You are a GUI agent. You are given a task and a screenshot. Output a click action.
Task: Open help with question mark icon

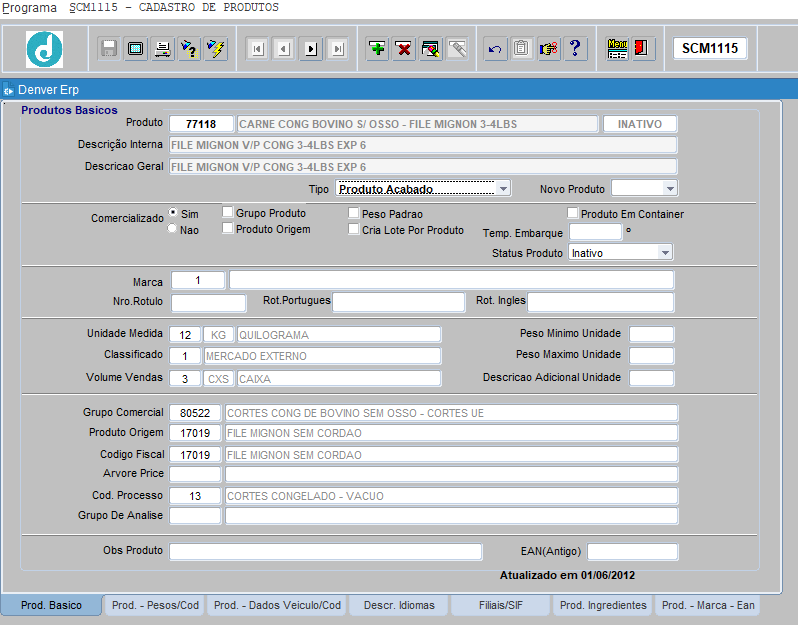click(x=576, y=49)
